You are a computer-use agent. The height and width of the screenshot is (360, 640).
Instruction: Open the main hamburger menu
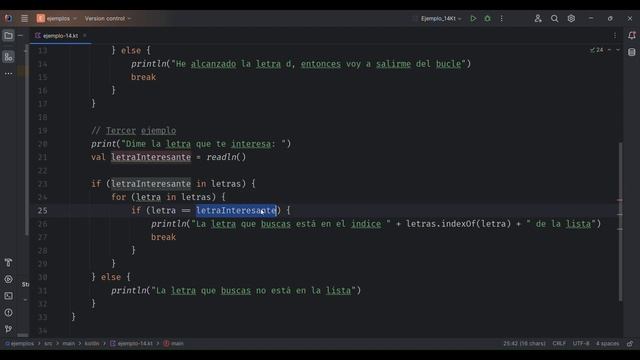pos(24,18)
